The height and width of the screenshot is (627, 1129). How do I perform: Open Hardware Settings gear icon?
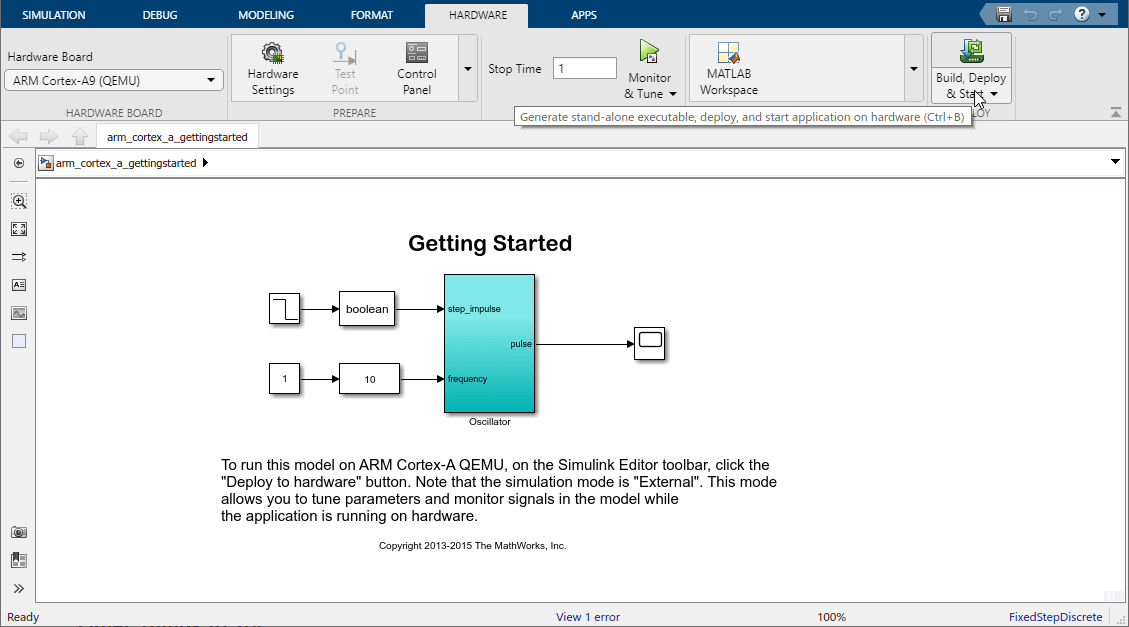272,53
